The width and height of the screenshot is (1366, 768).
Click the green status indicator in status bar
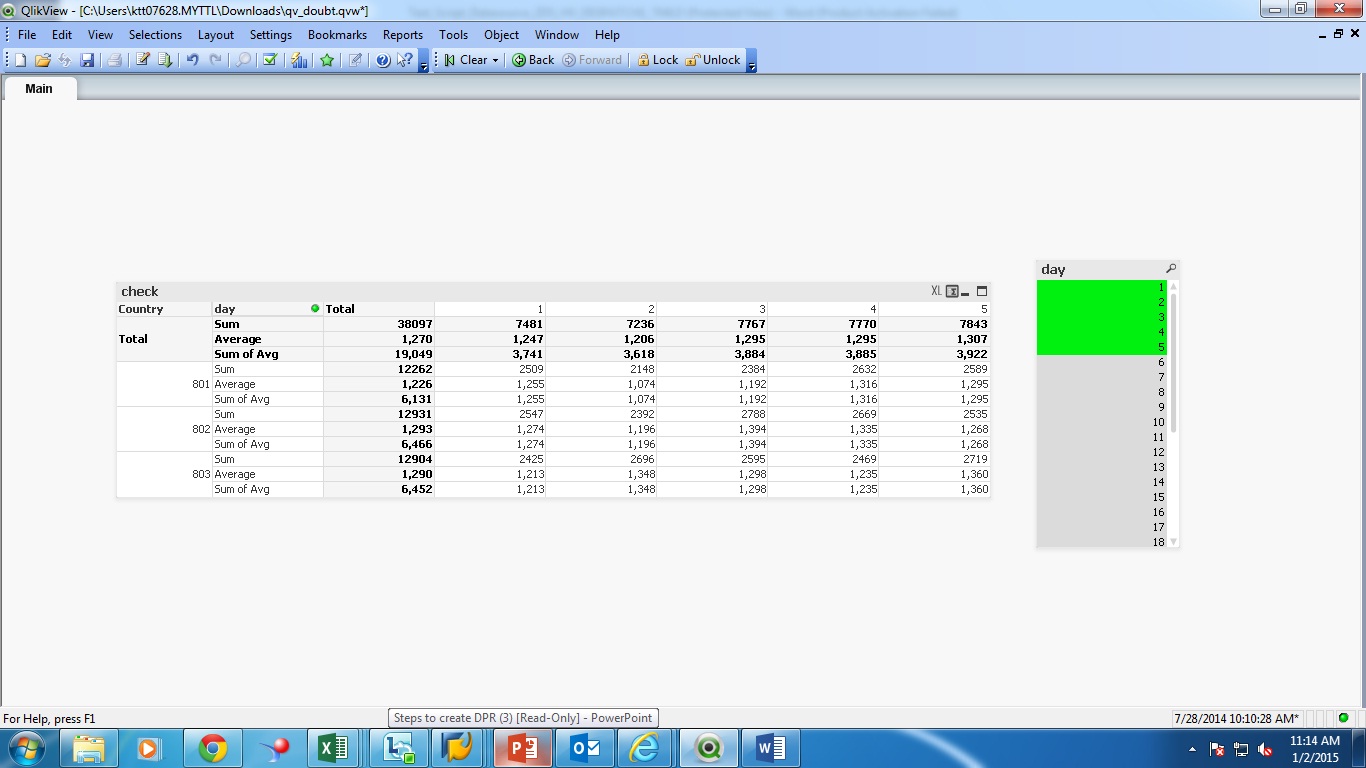tap(1343, 718)
